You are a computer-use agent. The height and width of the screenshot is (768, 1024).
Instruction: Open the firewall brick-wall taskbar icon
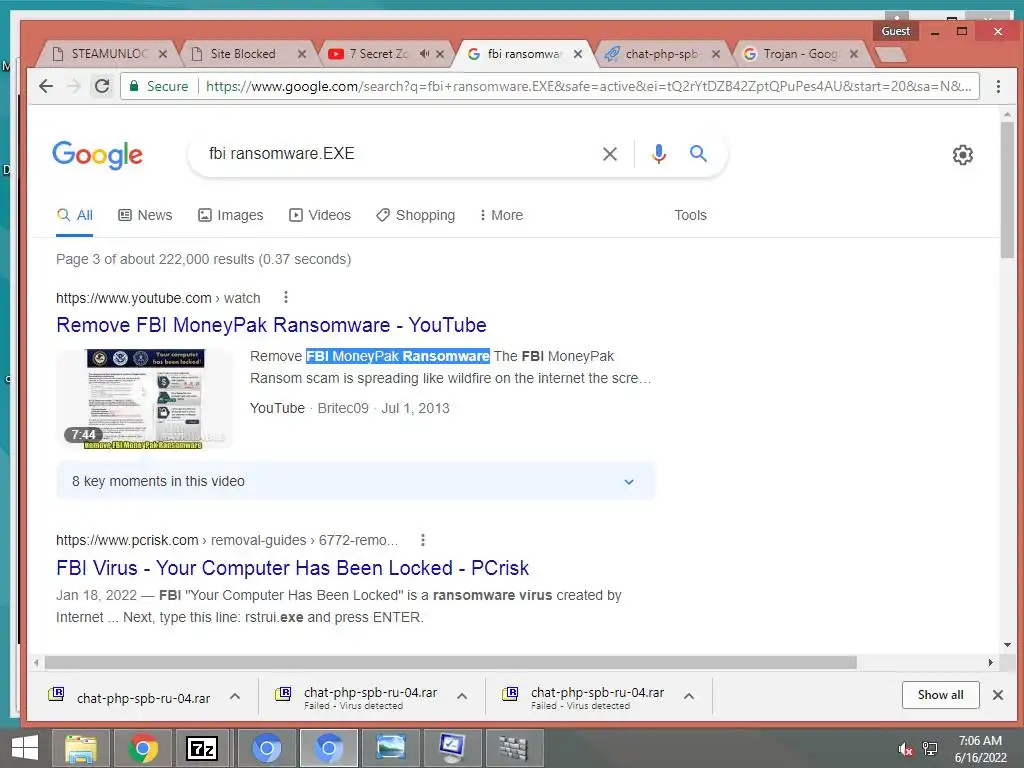(513, 748)
